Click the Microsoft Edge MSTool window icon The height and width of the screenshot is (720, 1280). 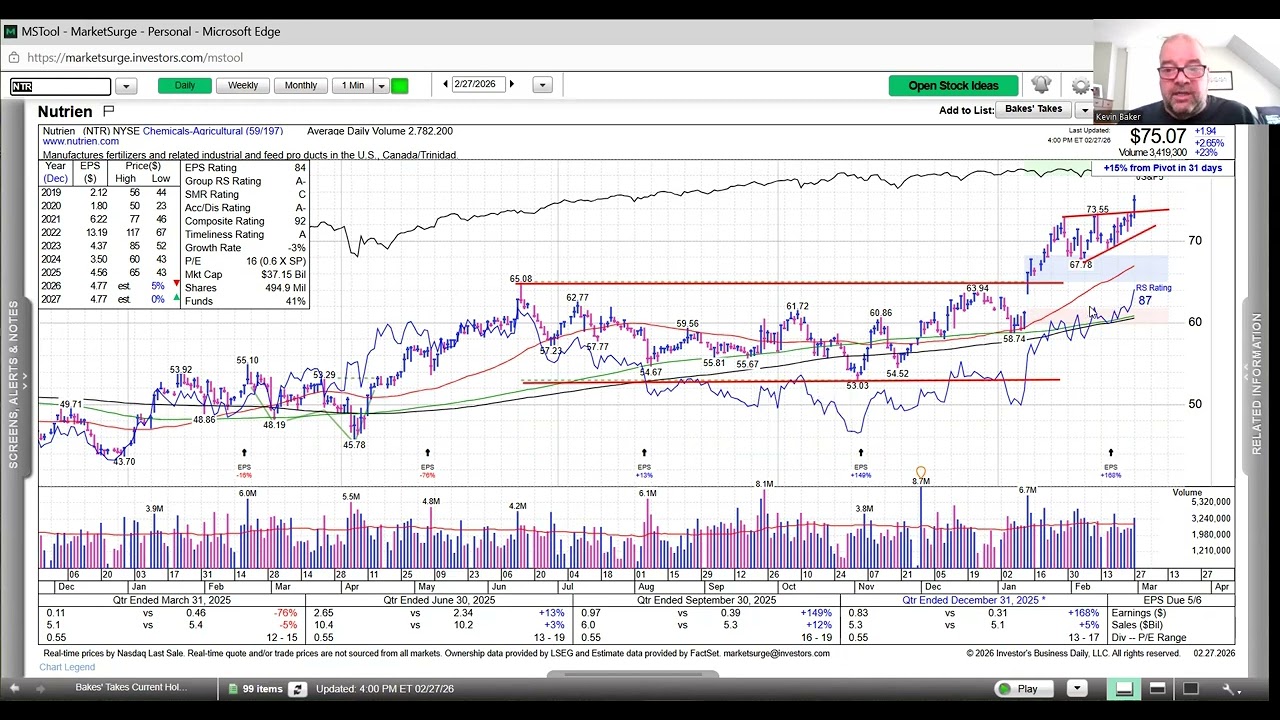click(x=11, y=32)
